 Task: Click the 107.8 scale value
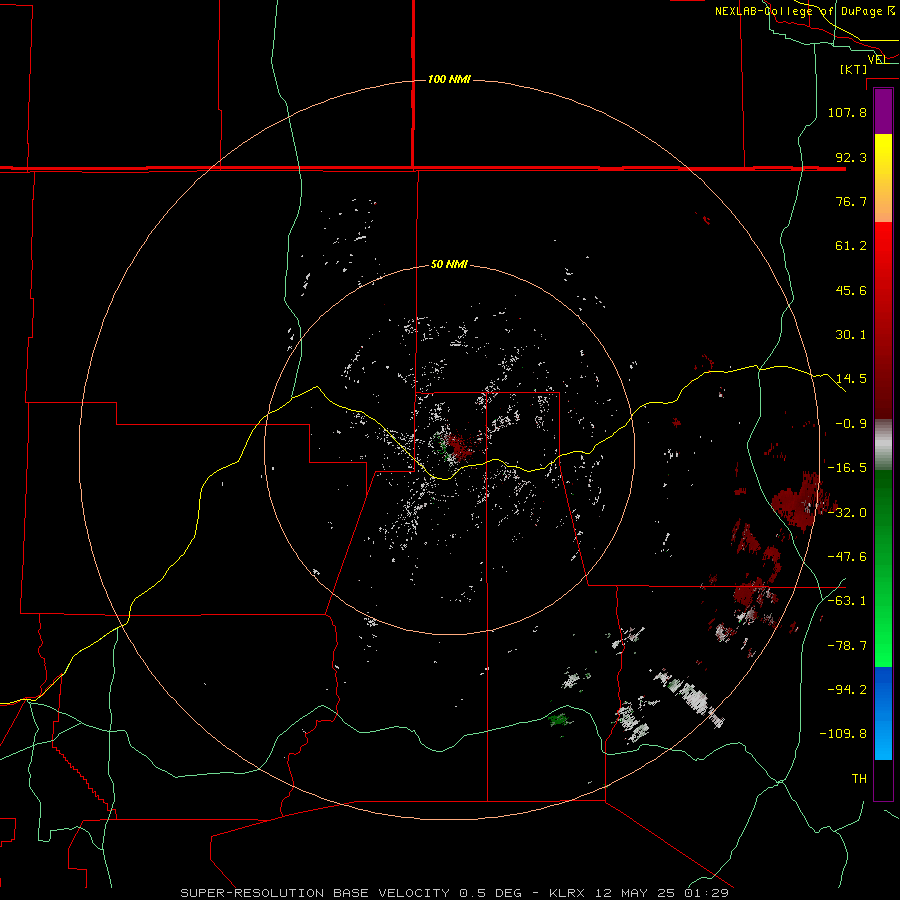coord(847,112)
